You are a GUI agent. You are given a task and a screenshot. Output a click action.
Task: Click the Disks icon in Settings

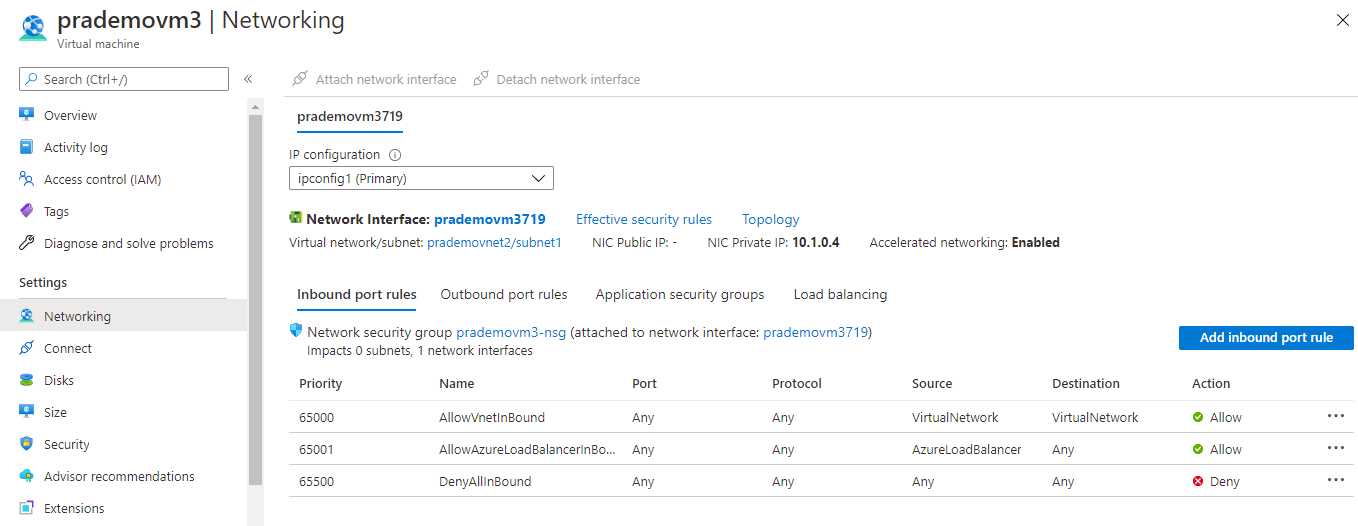pos(27,380)
